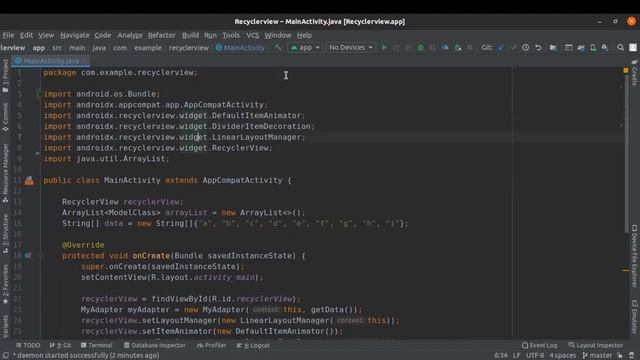Open the Code menu
Image resolution: width=640 pixels, height=360 pixels.
103,35
